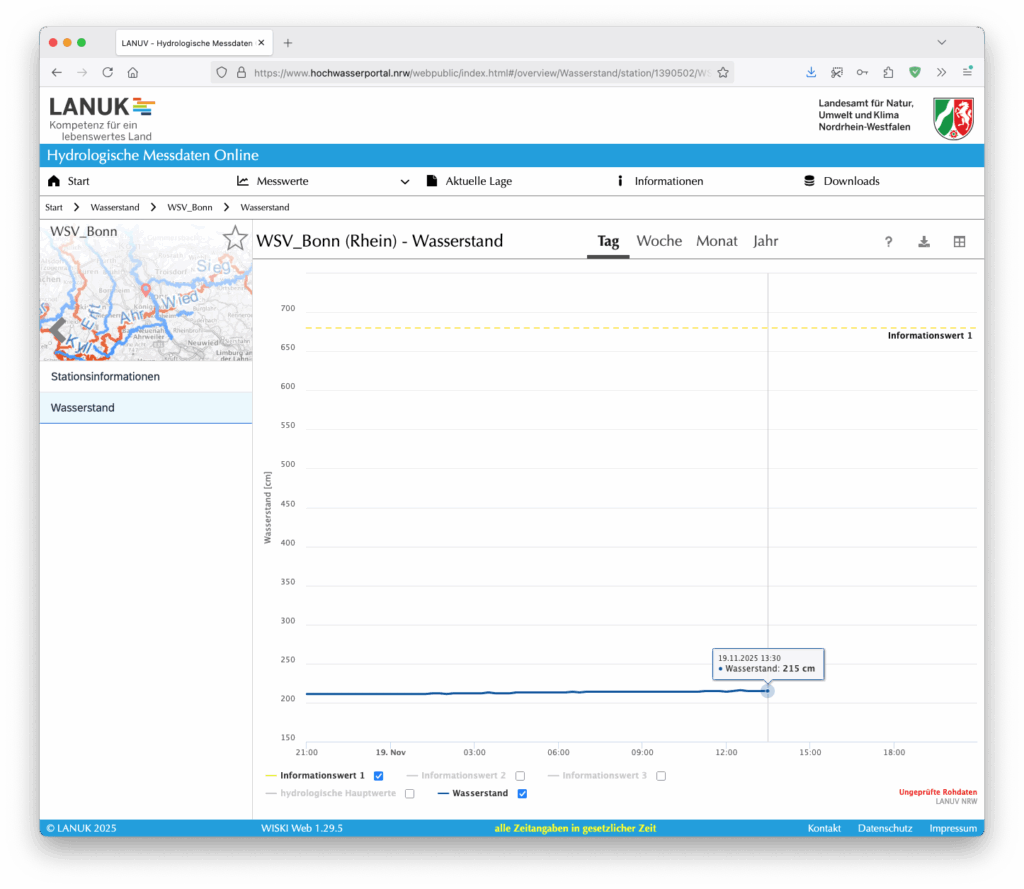Collapse the map with the left chevron

57,330
